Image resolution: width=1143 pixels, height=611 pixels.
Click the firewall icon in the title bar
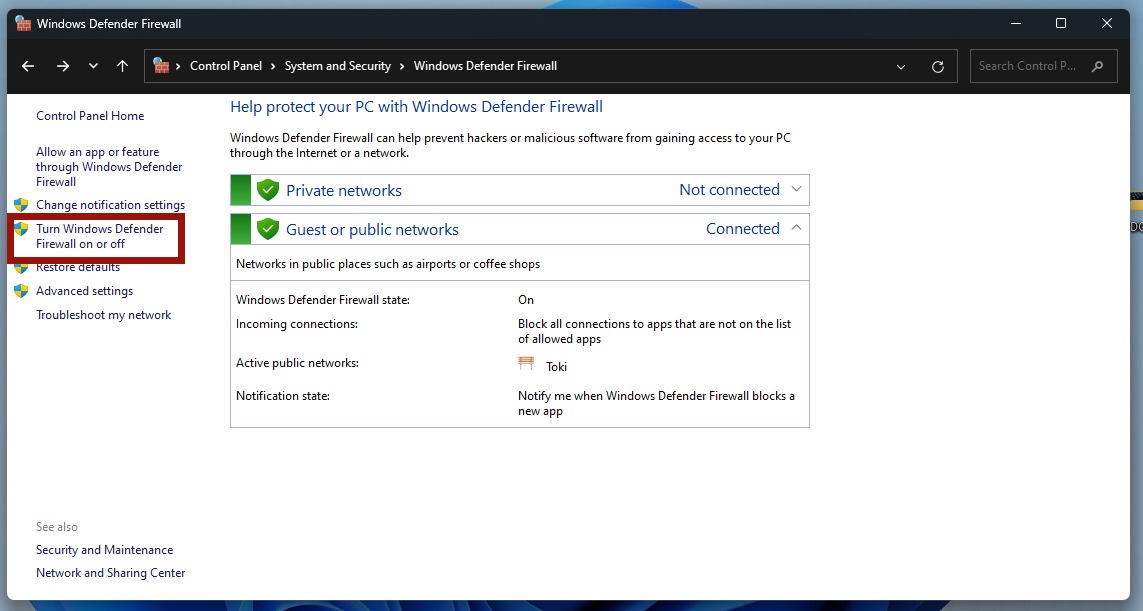point(21,22)
